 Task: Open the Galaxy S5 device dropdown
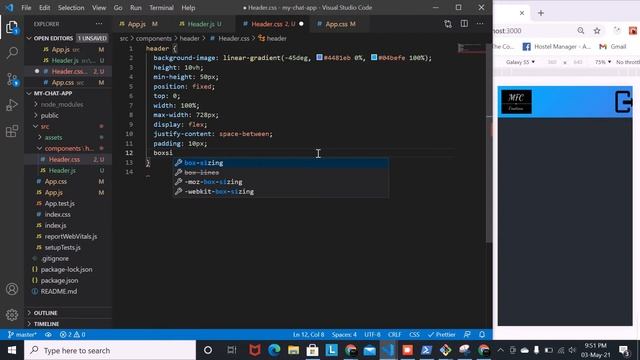[520, 62]
